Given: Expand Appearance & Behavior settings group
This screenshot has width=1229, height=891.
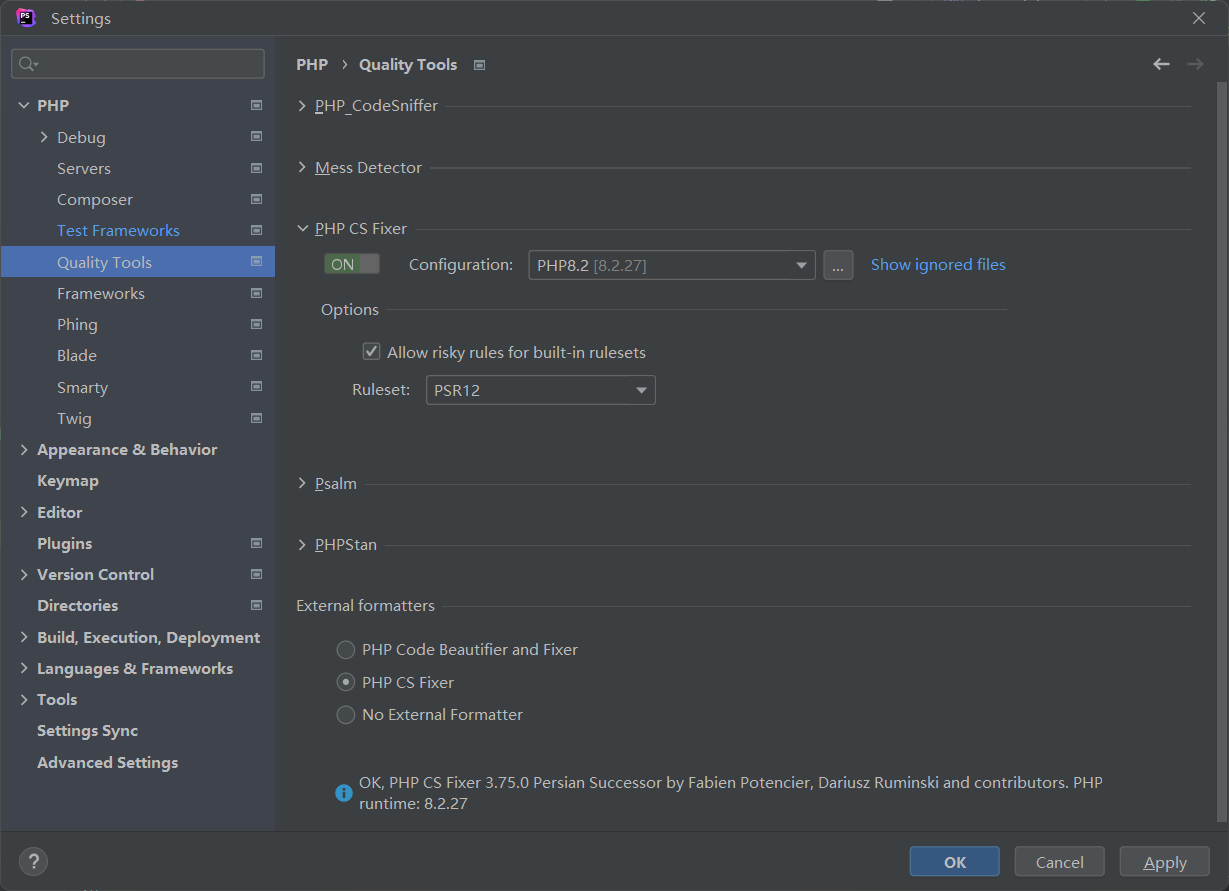Looking at the screenshot, I should click(x=24, y=450).
